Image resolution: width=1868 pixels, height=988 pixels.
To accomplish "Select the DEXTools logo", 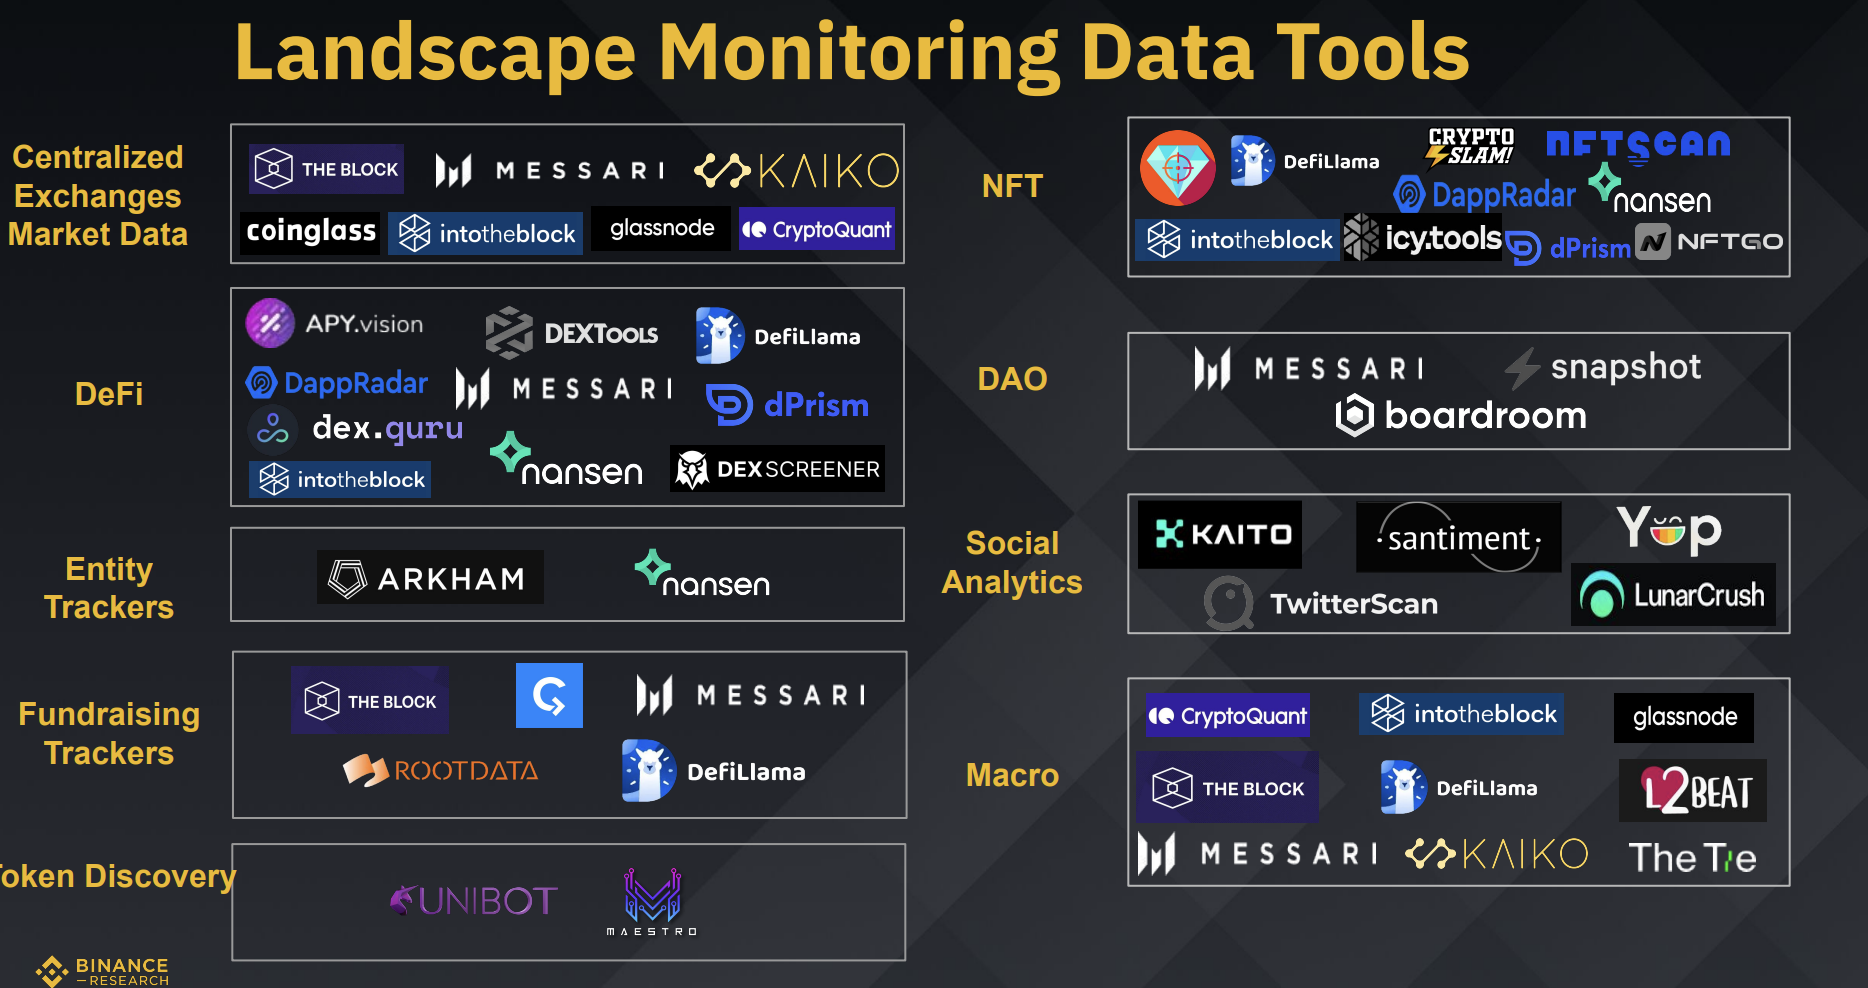I will pos(572,333).
